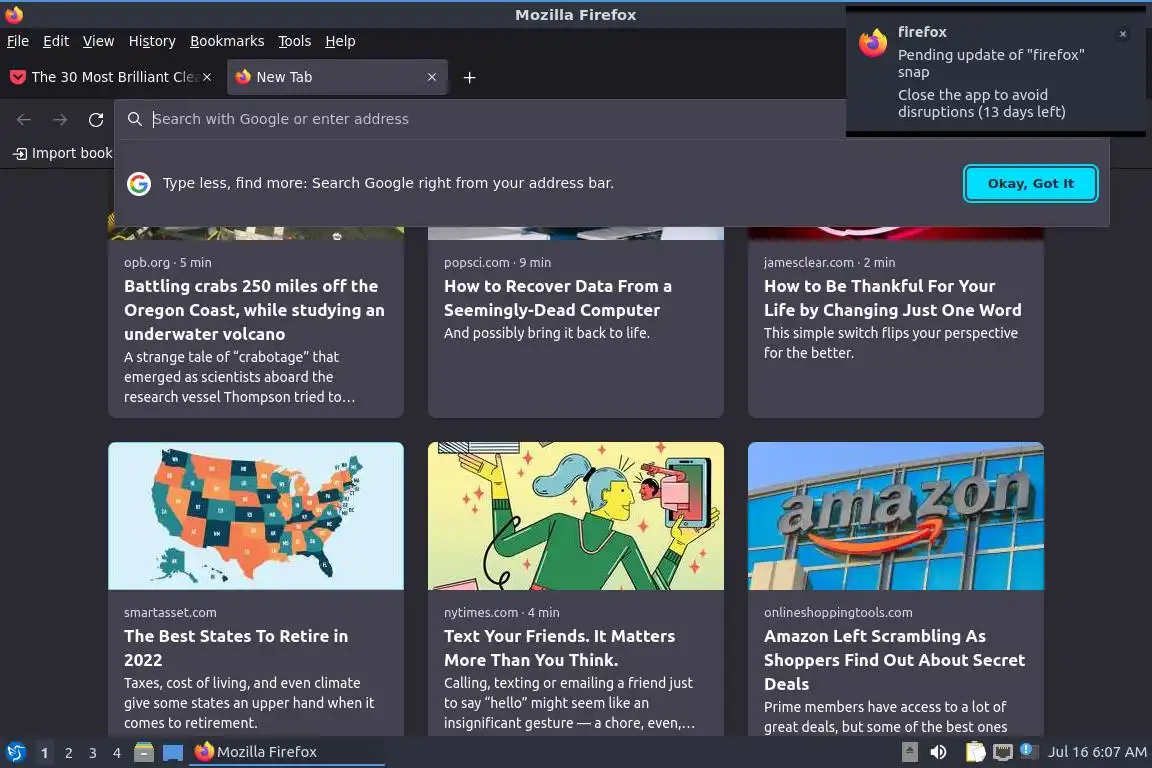Open the History menu
Screen dimensions: 1152x768
click(x=152, y=41)
